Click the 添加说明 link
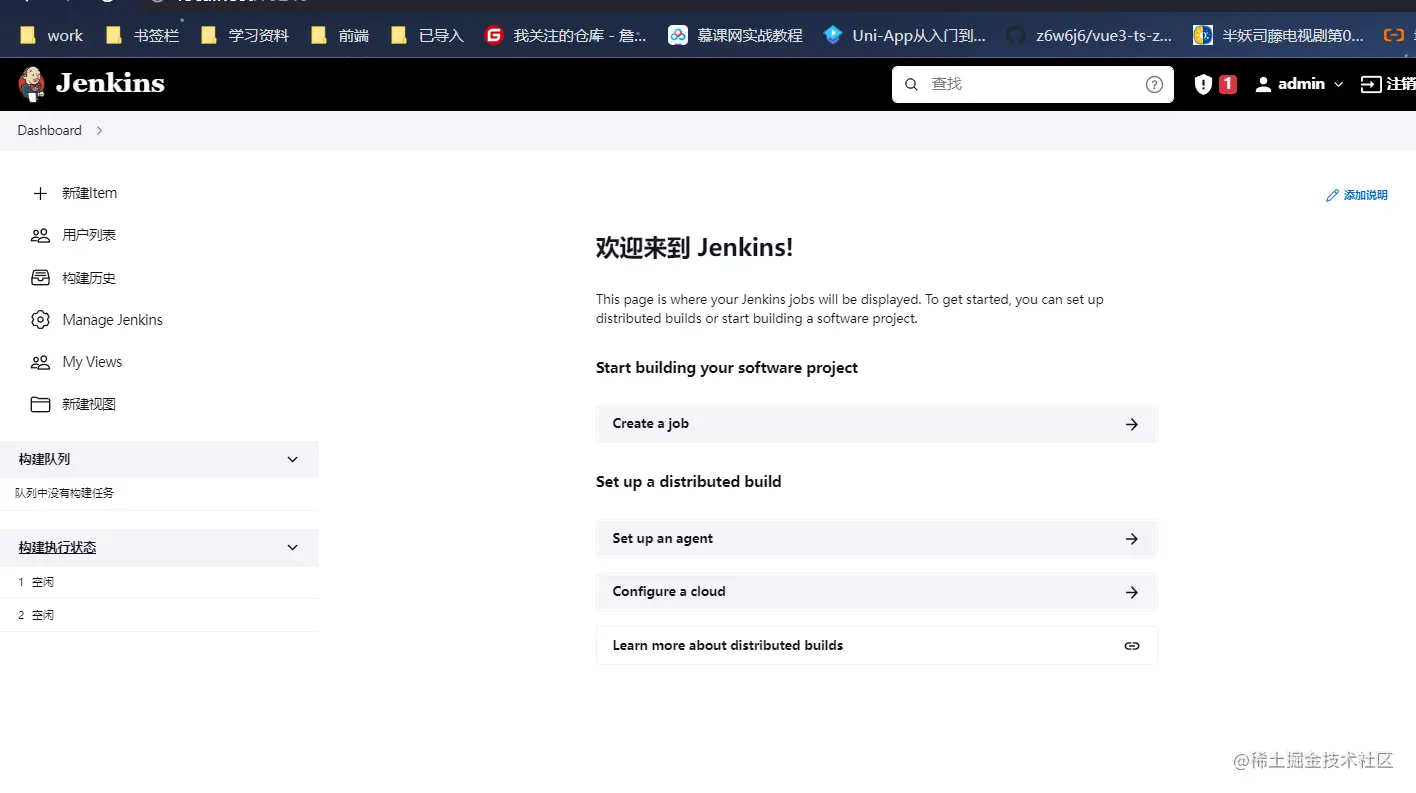The height and width of the screenshot is (793, 1416). [x=1365, y=195]
